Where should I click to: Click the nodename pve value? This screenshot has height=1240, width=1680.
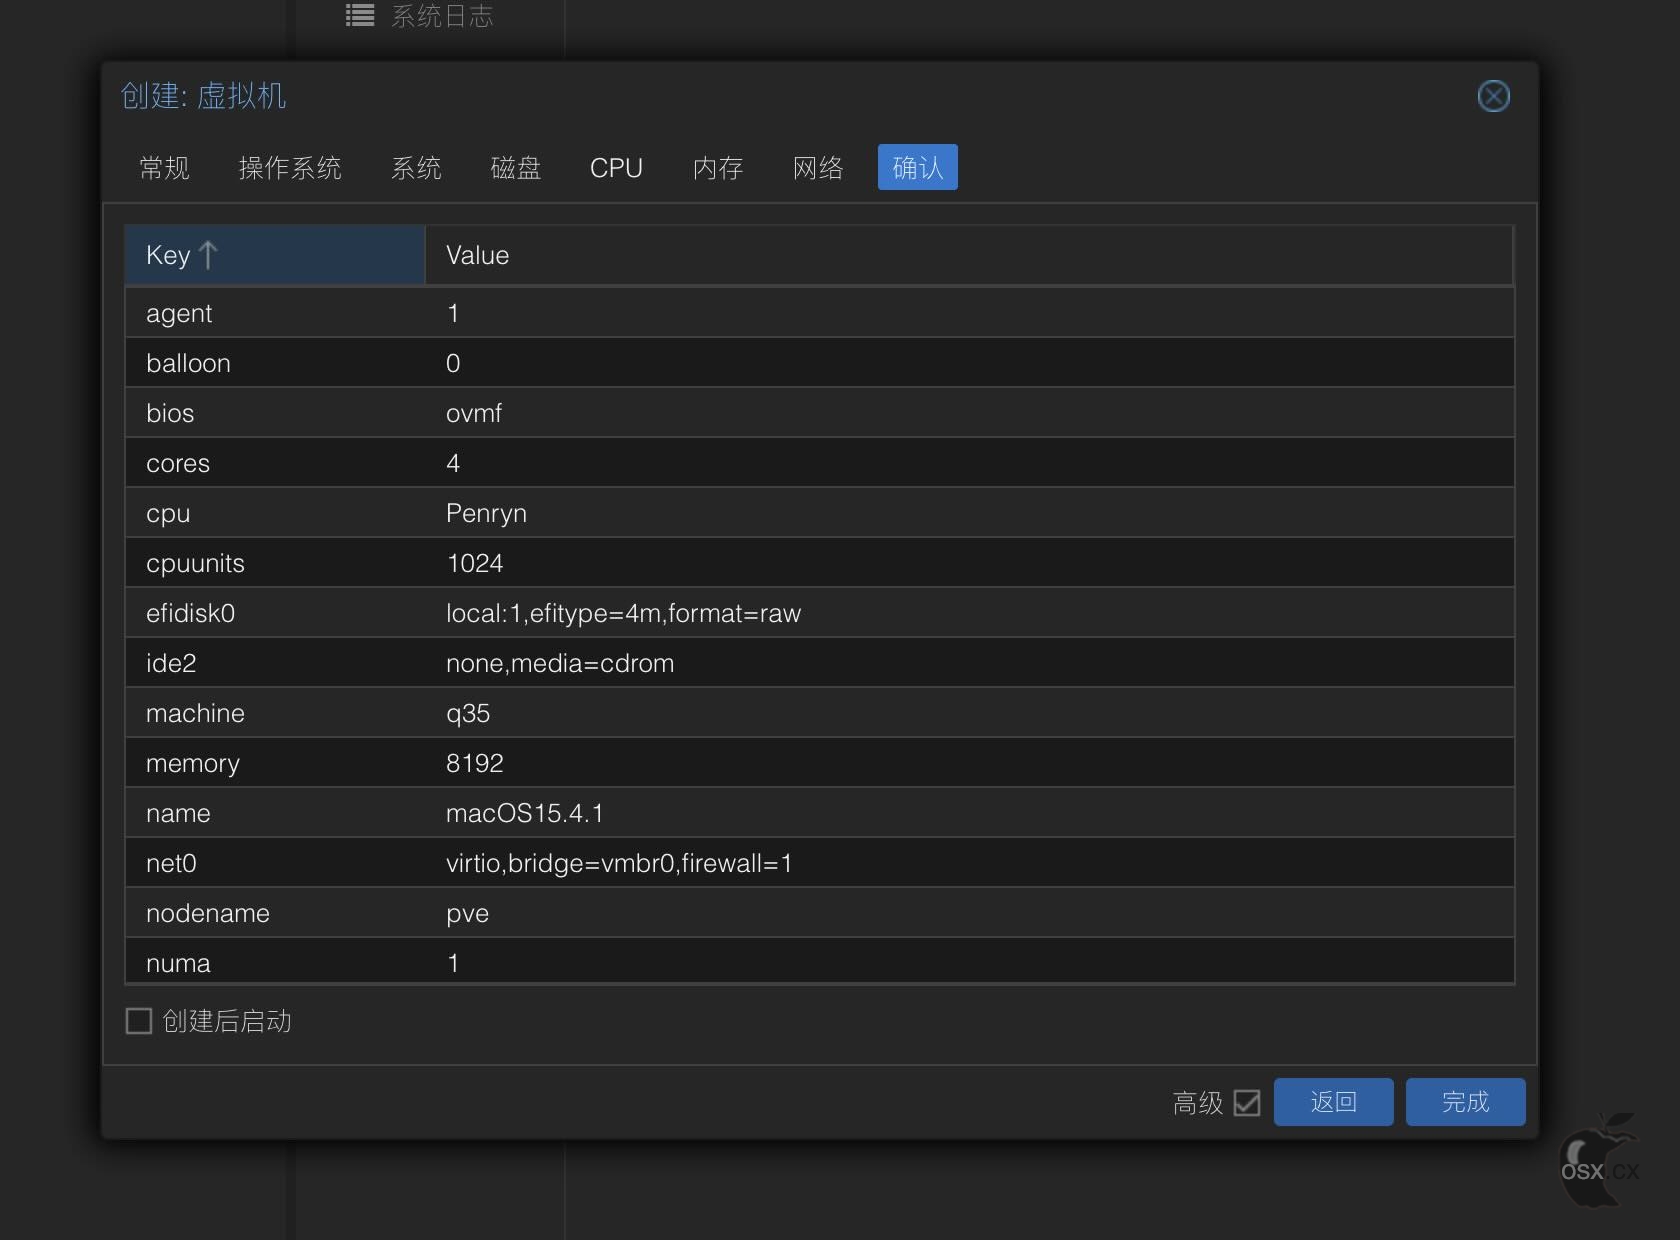pyautogui.click(x=467, y=913)
